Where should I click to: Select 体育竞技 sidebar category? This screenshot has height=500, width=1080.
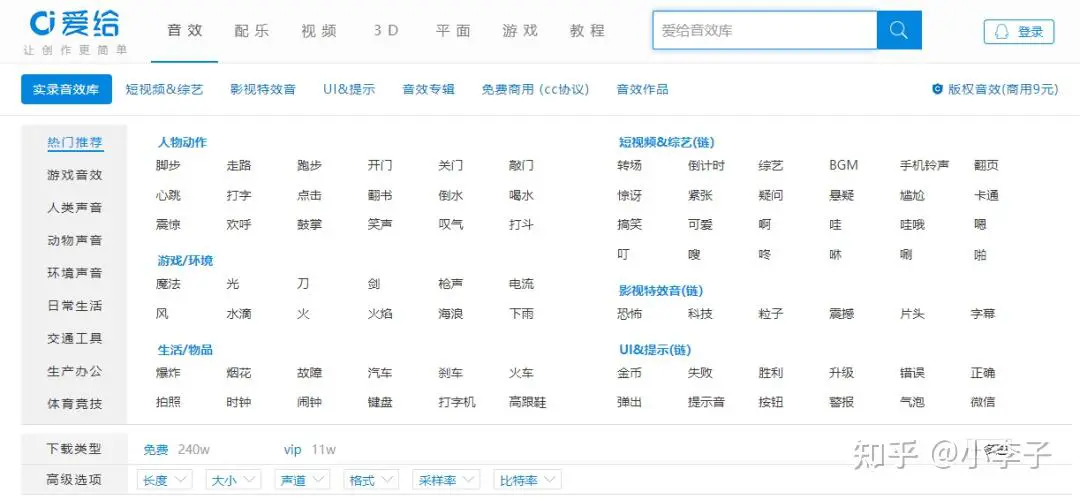[75, 404]
